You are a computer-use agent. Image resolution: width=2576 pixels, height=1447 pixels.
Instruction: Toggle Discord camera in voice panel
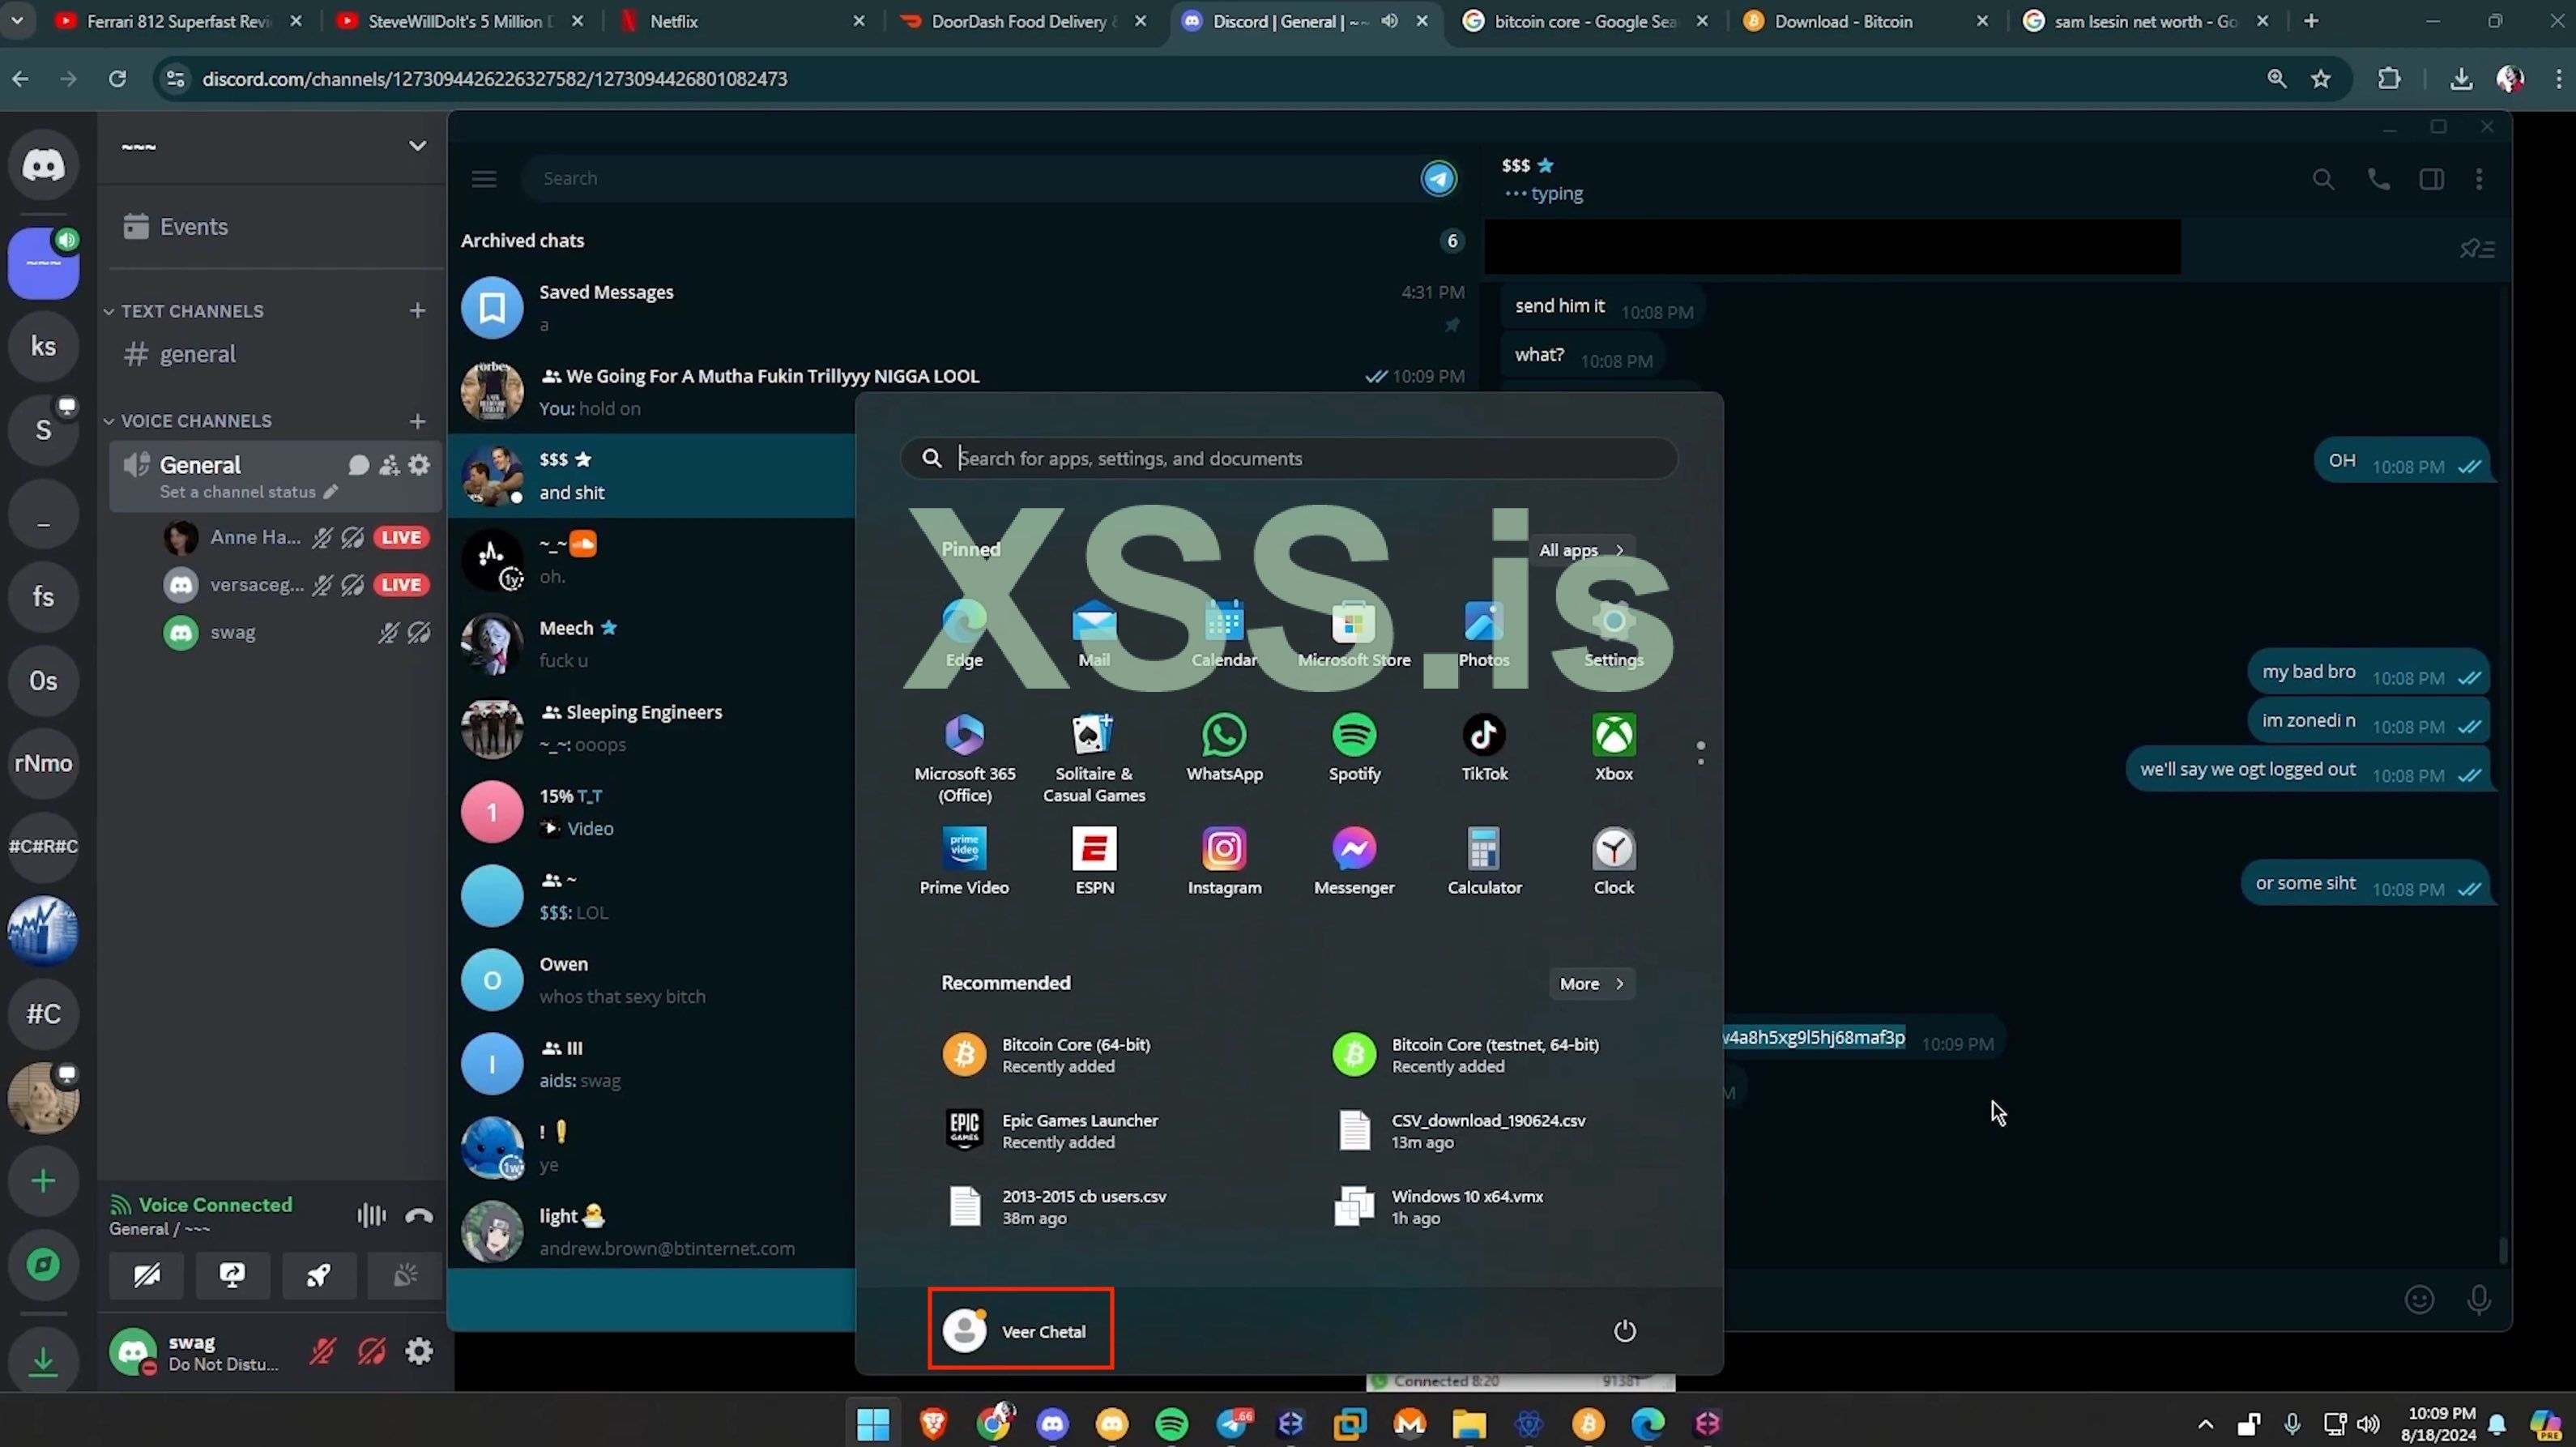coord(147,1275)
